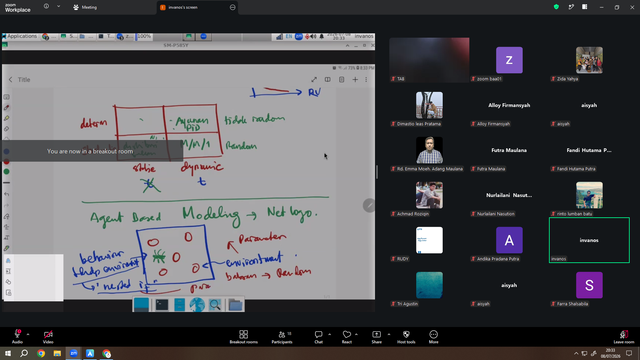Click highlighted invanos speaker tile
The width and height of the screenshot is (640, 360).
tap(589, 240)
